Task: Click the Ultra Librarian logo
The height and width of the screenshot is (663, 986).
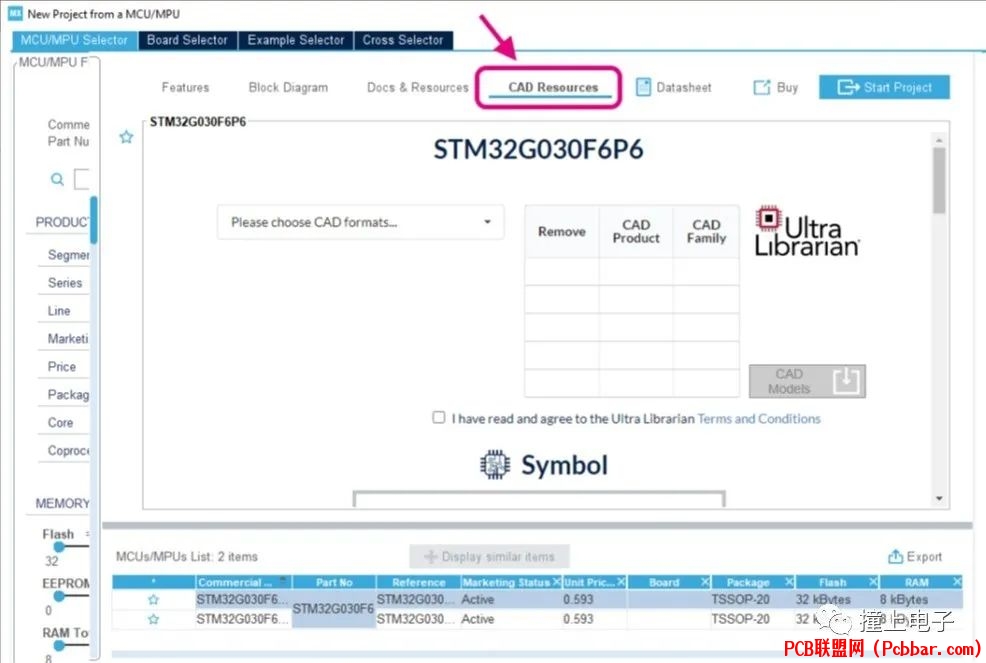Action: pos(807,231)
